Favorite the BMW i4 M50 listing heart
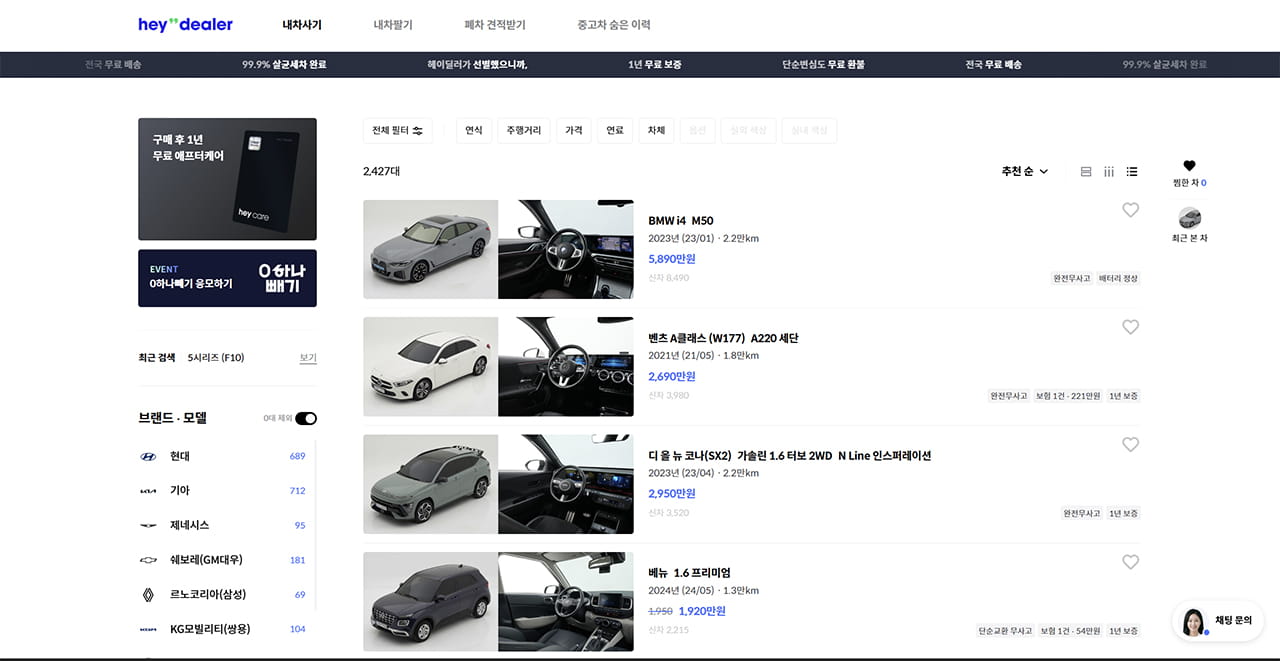 1131,210
